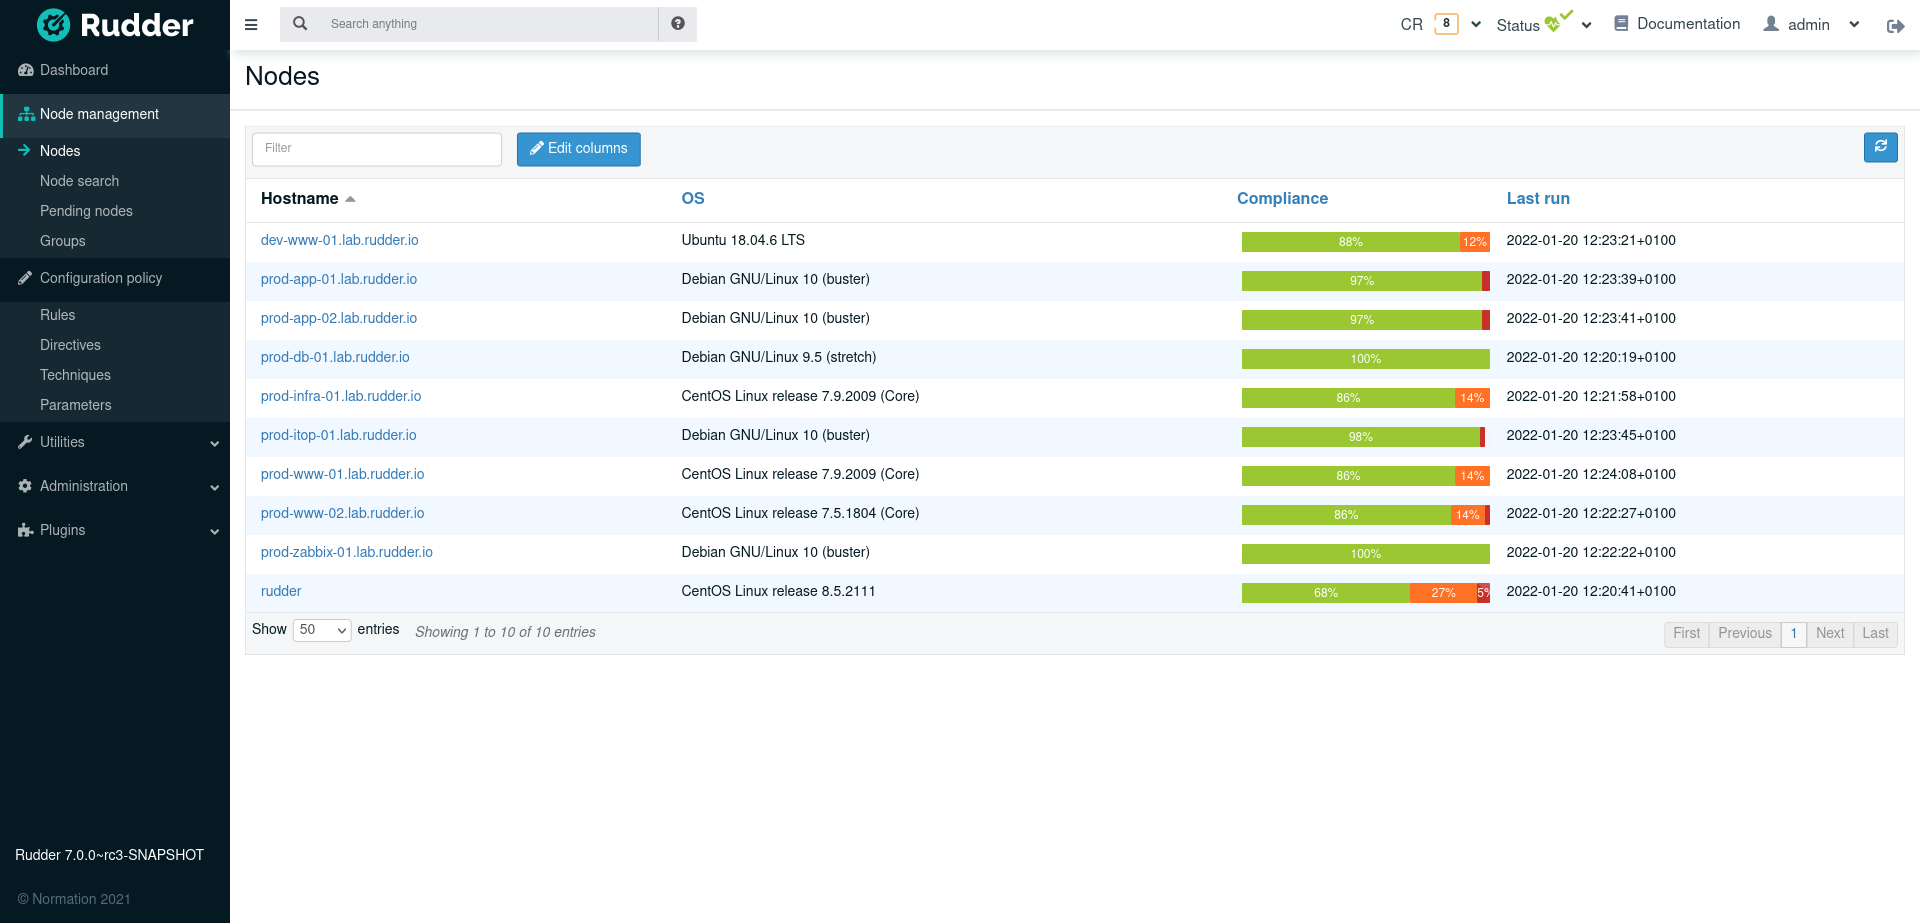Open the search help question mark icon
The width and height of the screenshot is (1920, 923).
click(x=678, y=24)
